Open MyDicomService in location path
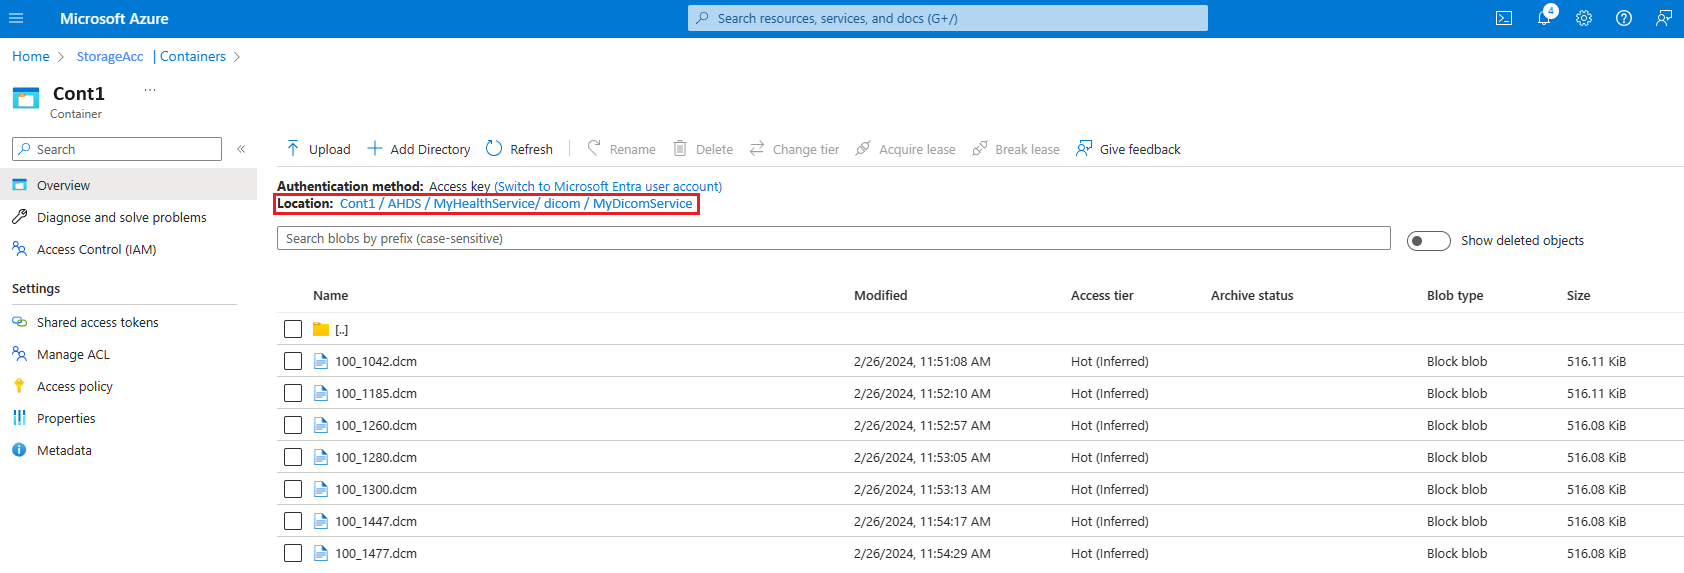Screen dimensions: 1684x573 (643, 203)
